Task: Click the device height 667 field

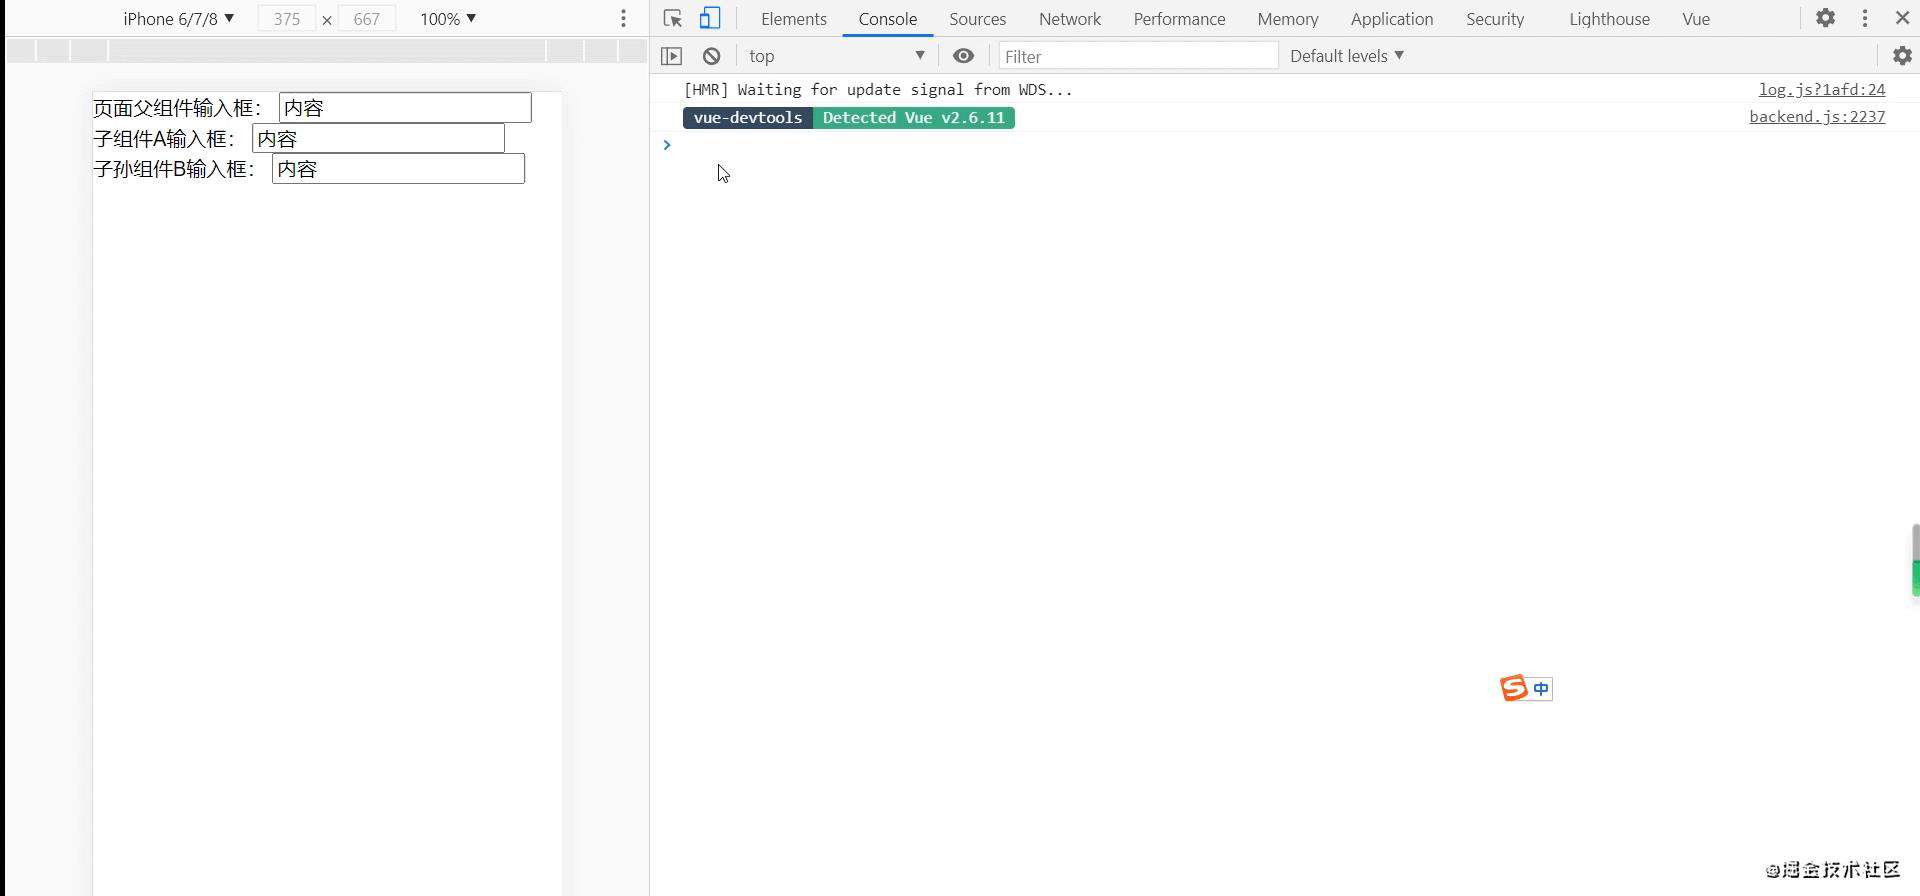Action: (367, 18)
